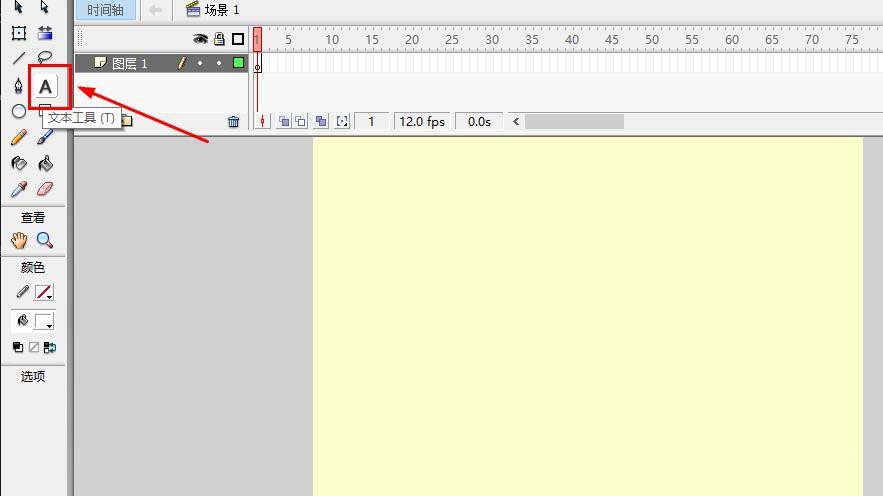Viewport: 883px width, 496px height.
Task: Click the 0.0s elapsed time field
Action: 479,121
